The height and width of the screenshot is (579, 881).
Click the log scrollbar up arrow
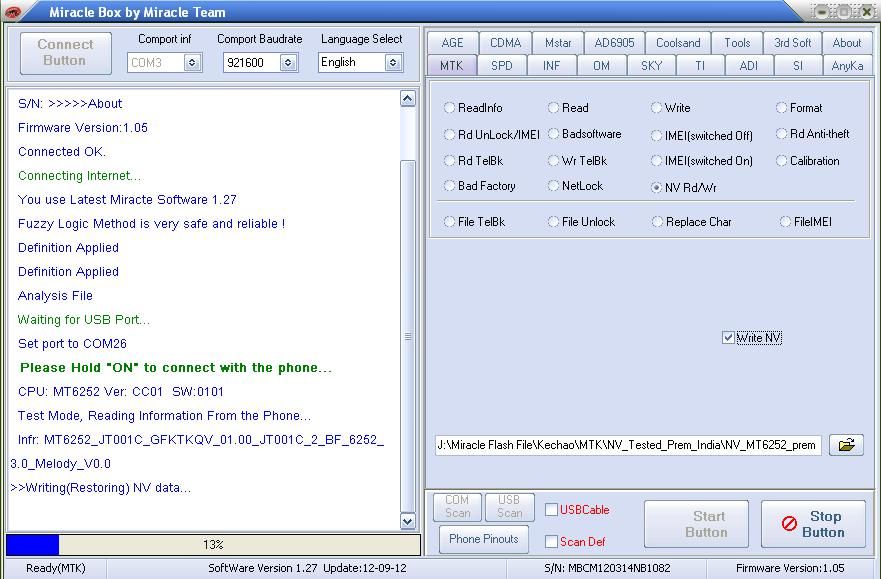click(x=407, y=98)
